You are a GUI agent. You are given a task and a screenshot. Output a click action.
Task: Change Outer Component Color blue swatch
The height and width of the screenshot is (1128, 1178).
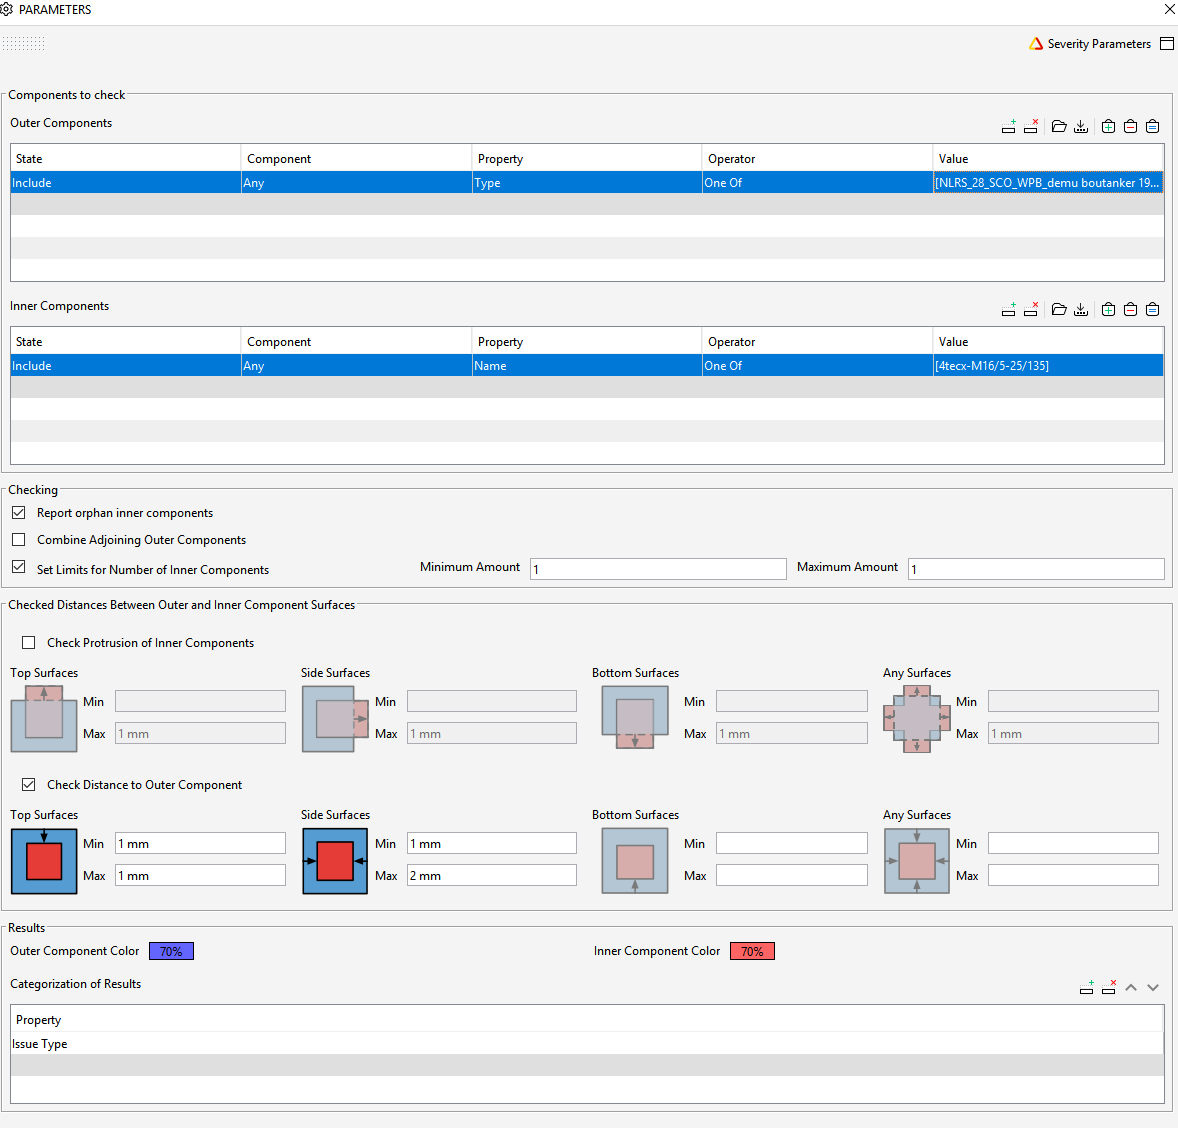pyautogui.click(x=171, y=951)
